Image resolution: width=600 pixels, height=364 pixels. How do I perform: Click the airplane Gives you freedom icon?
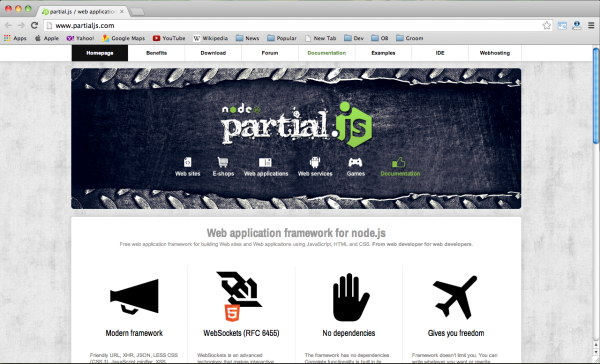pos(455,297)
